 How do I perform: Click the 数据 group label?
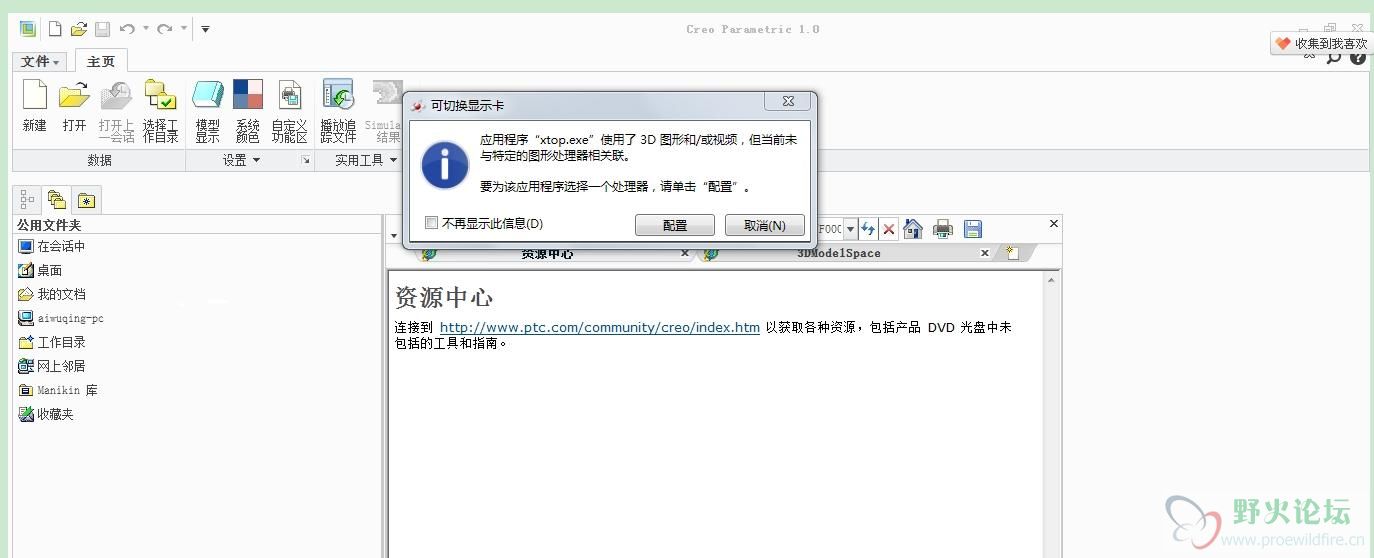(99, 160)
